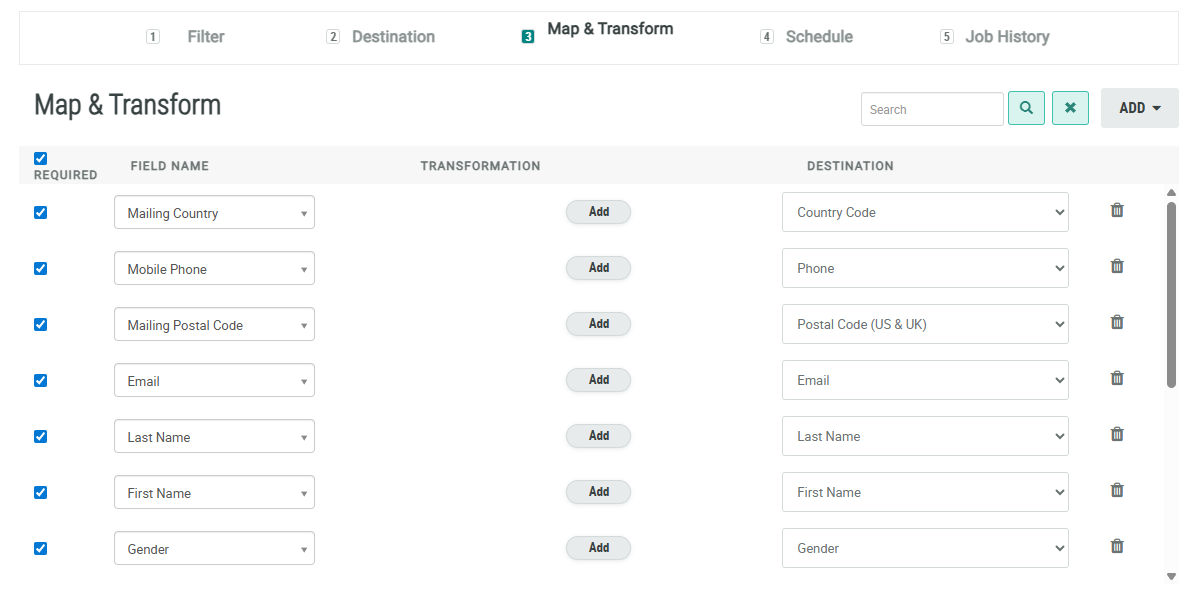
Task: Click the vertical scrollbar thumb of mapping list
Action: click(1171, 294)
